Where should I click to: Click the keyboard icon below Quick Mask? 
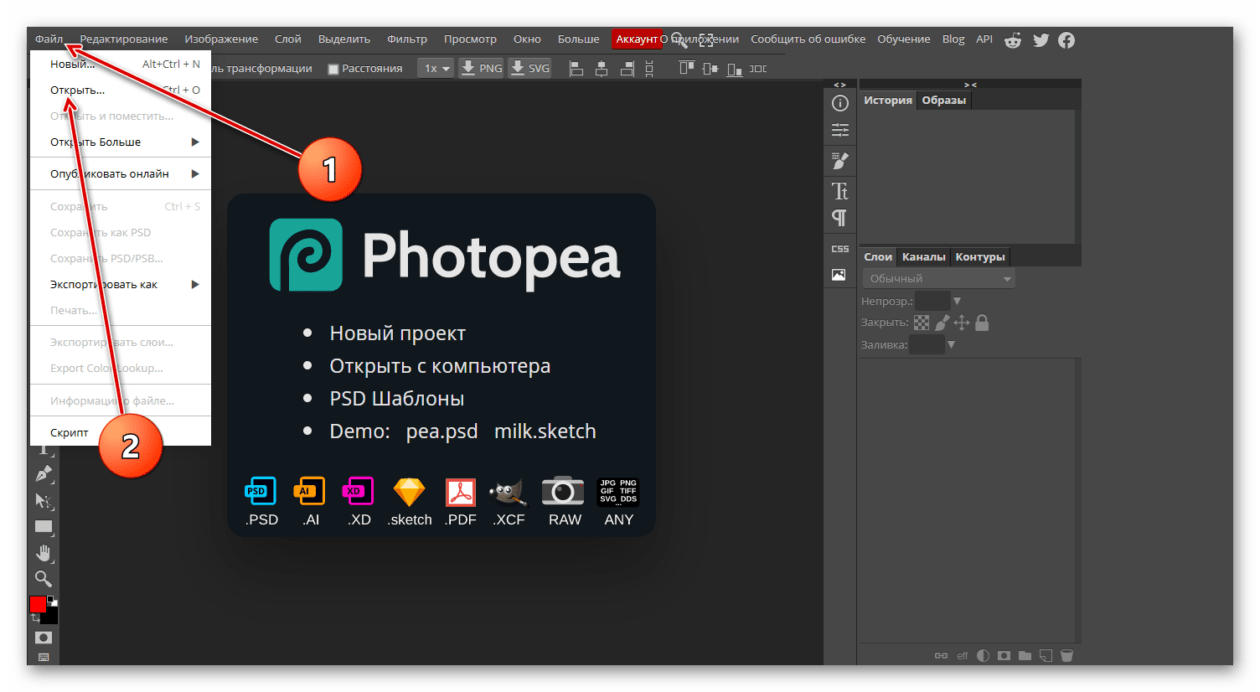click(43, 657)
